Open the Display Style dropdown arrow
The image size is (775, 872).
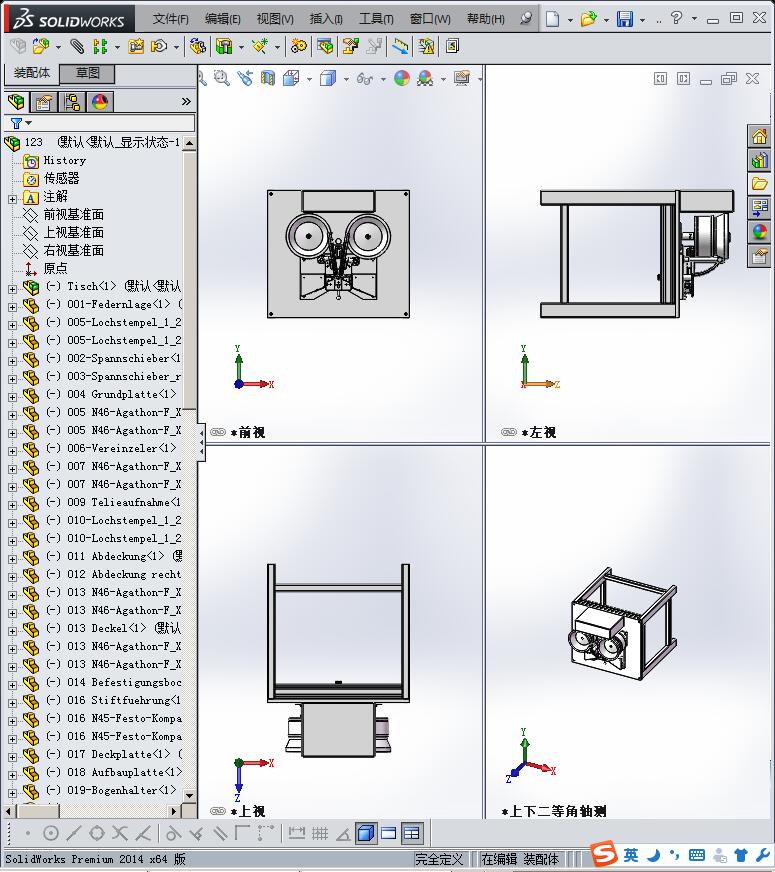[x=346, y=80]
